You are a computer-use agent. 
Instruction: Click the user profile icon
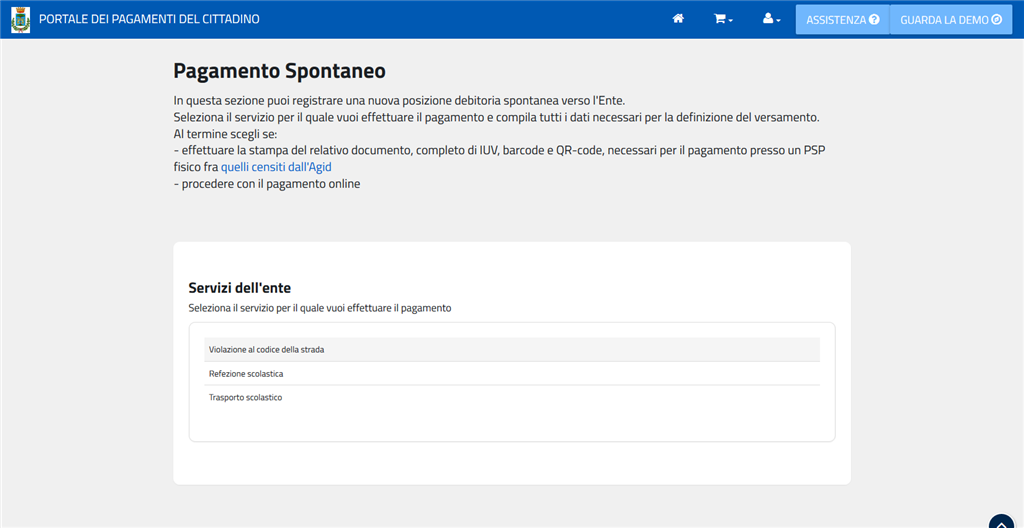[x=768, y=19]
